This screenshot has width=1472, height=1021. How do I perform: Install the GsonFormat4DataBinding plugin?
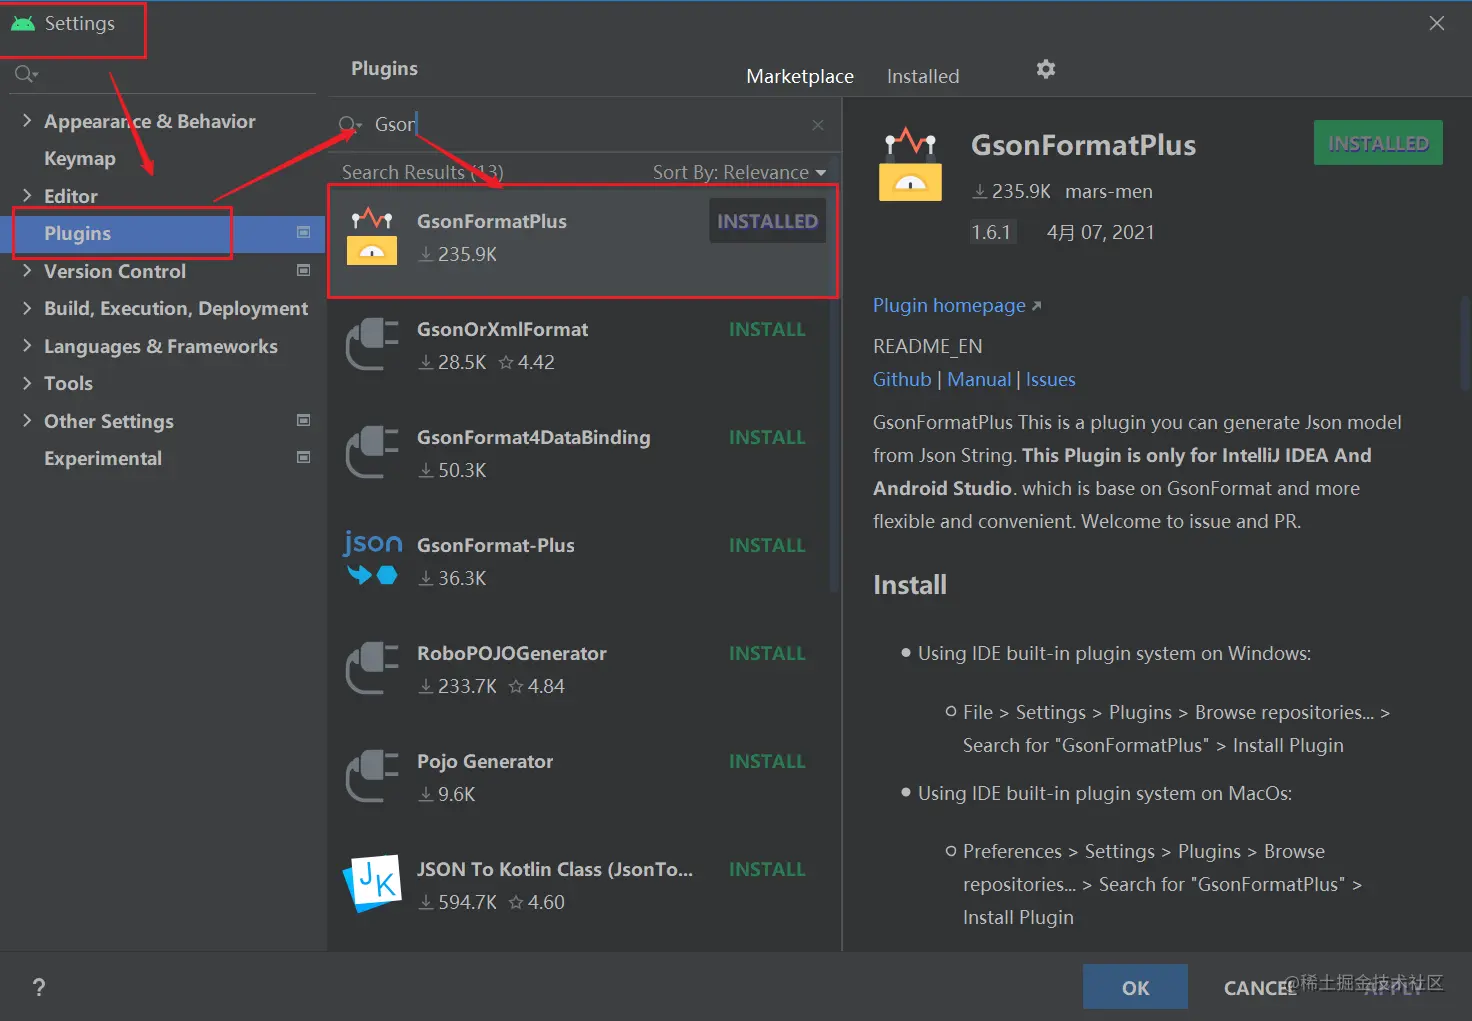(767, 437)
